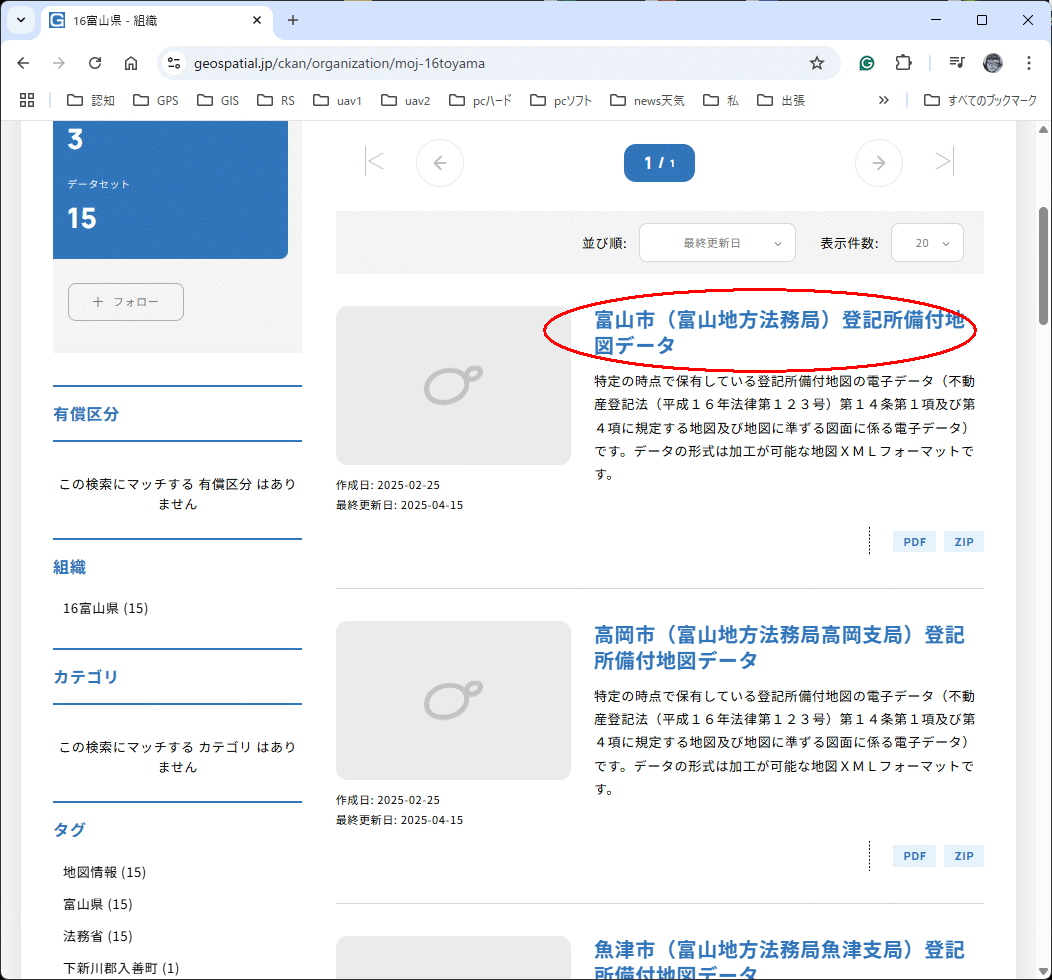Image resolution: width=1052 pixels, height=980 pixels.
Task: Click the ZIP tag of the 高岡市 dataset
Action: tap(964, 856)
